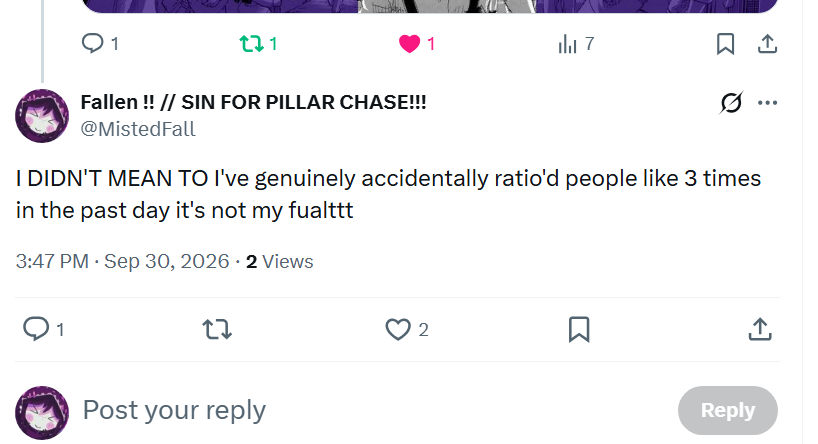Undo the green retweet on the parent tweet
Screen dimensions: 818x444
[x=251, y=44]
